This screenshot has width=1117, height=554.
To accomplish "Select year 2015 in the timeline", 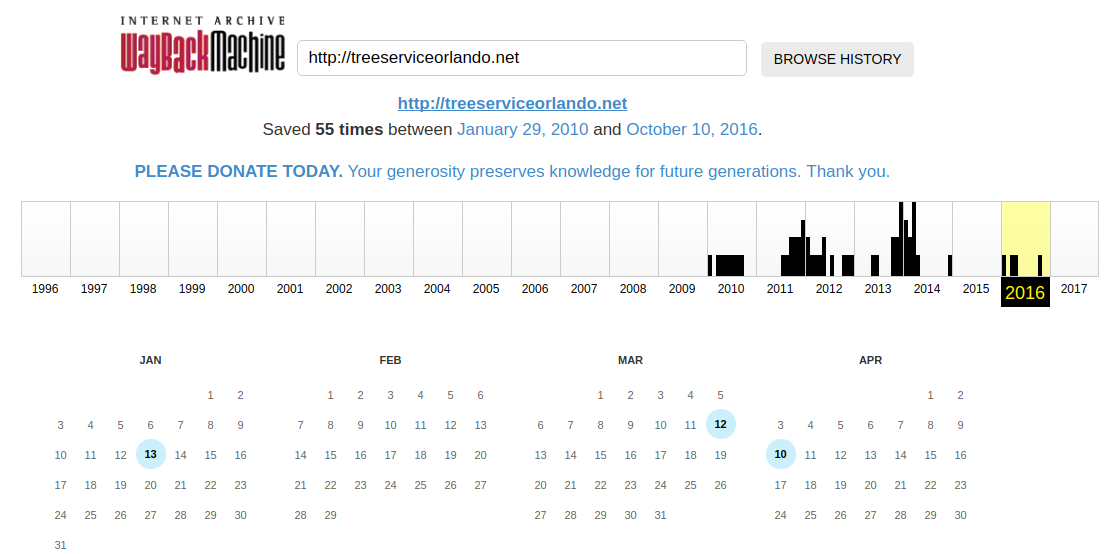I will click(x=976, y=288).
